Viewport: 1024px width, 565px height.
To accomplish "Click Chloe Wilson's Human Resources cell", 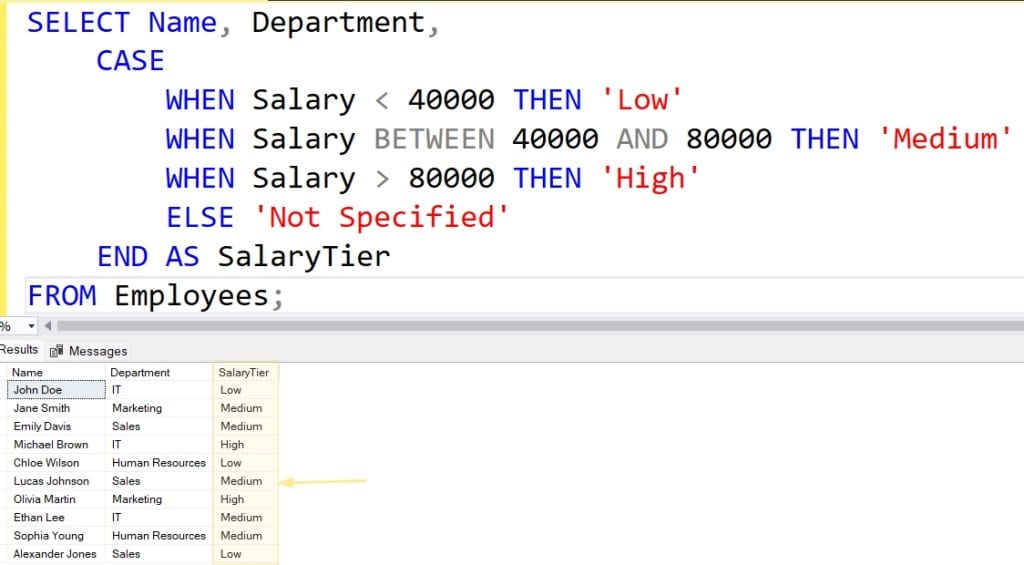I will click(159, 463).
